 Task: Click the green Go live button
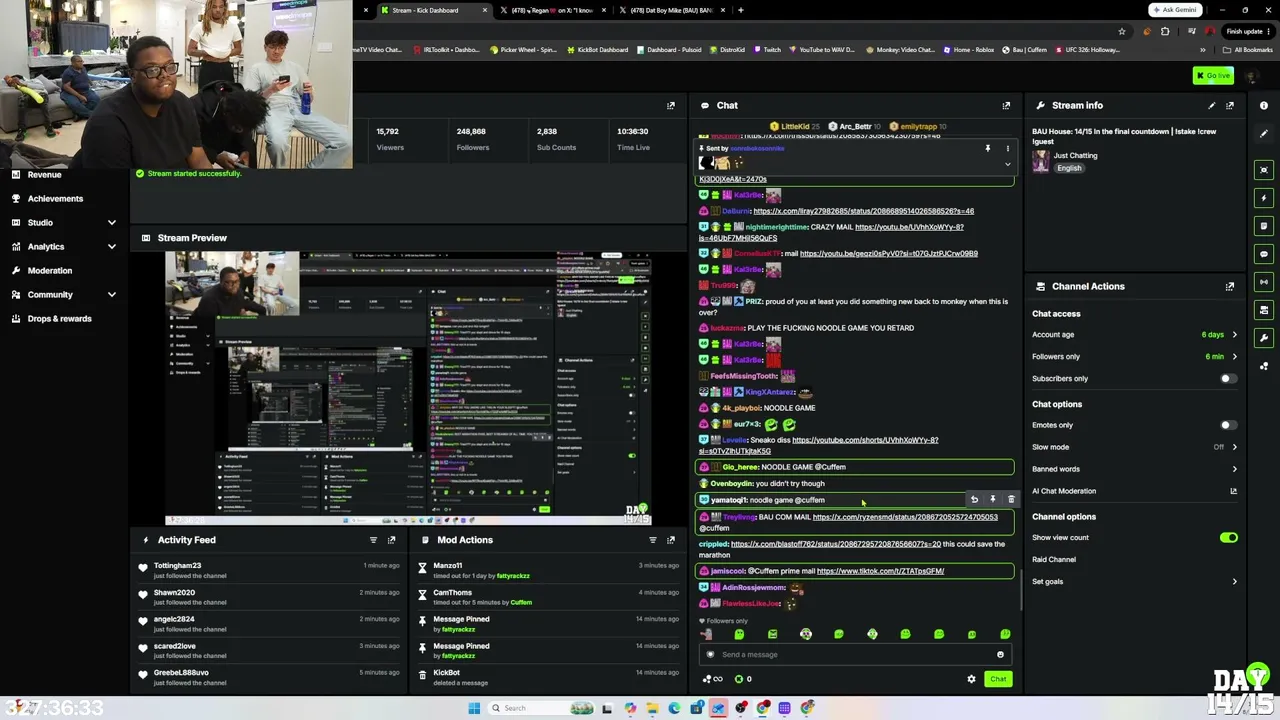1213,76
